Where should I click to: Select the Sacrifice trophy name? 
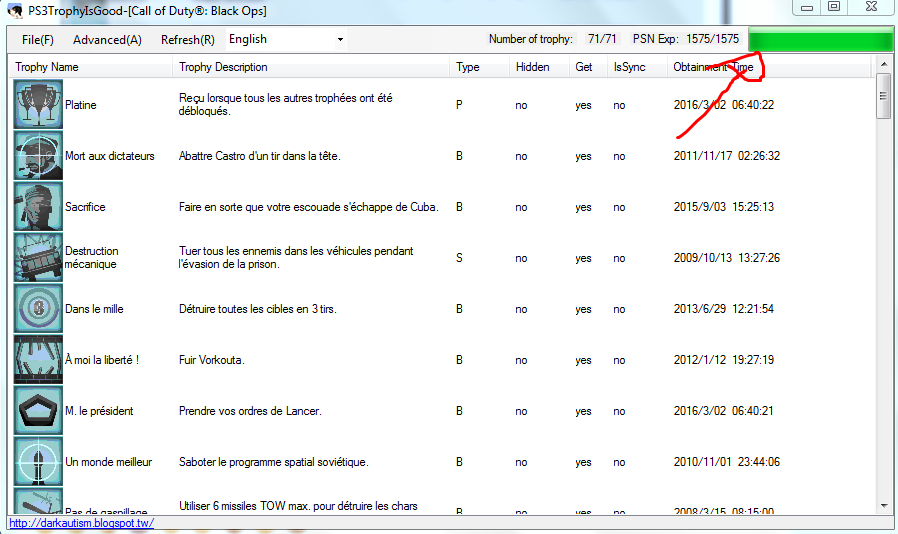click(85, 207)
